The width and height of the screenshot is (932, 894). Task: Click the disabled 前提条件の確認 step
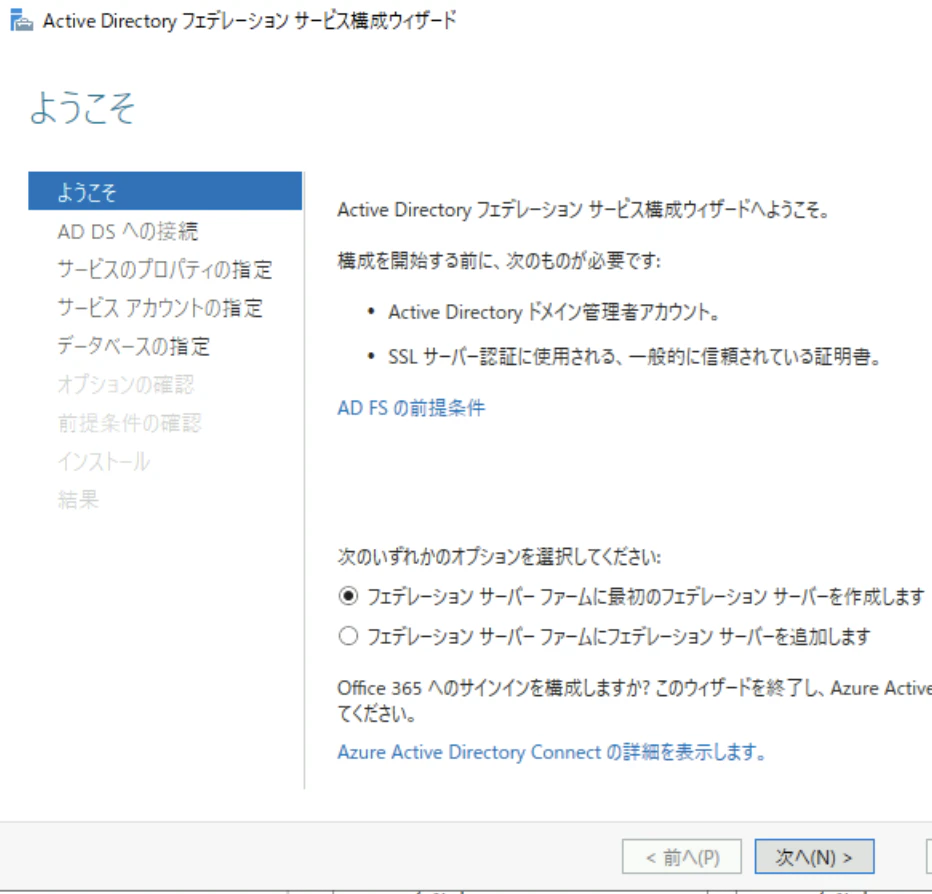click(130, 423)
